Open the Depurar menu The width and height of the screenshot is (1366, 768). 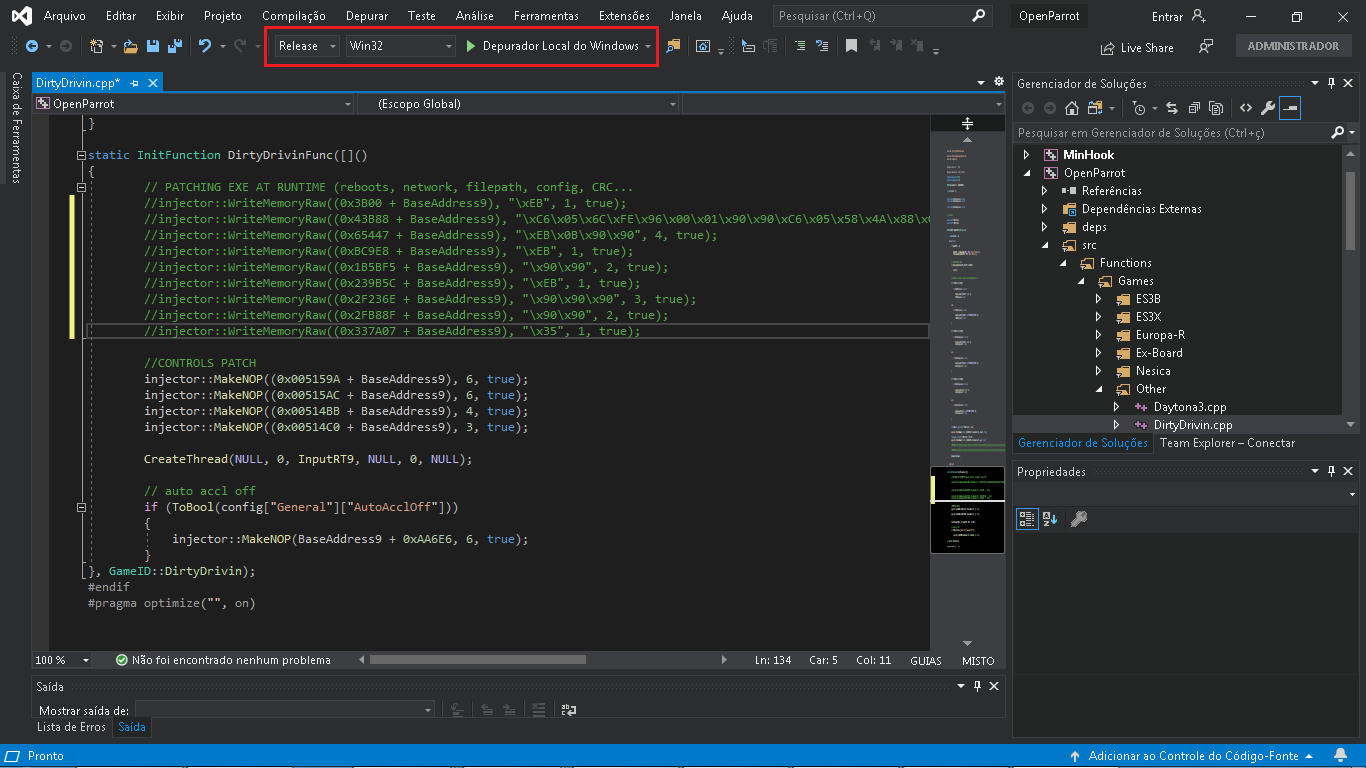click(x=367, y=16)
